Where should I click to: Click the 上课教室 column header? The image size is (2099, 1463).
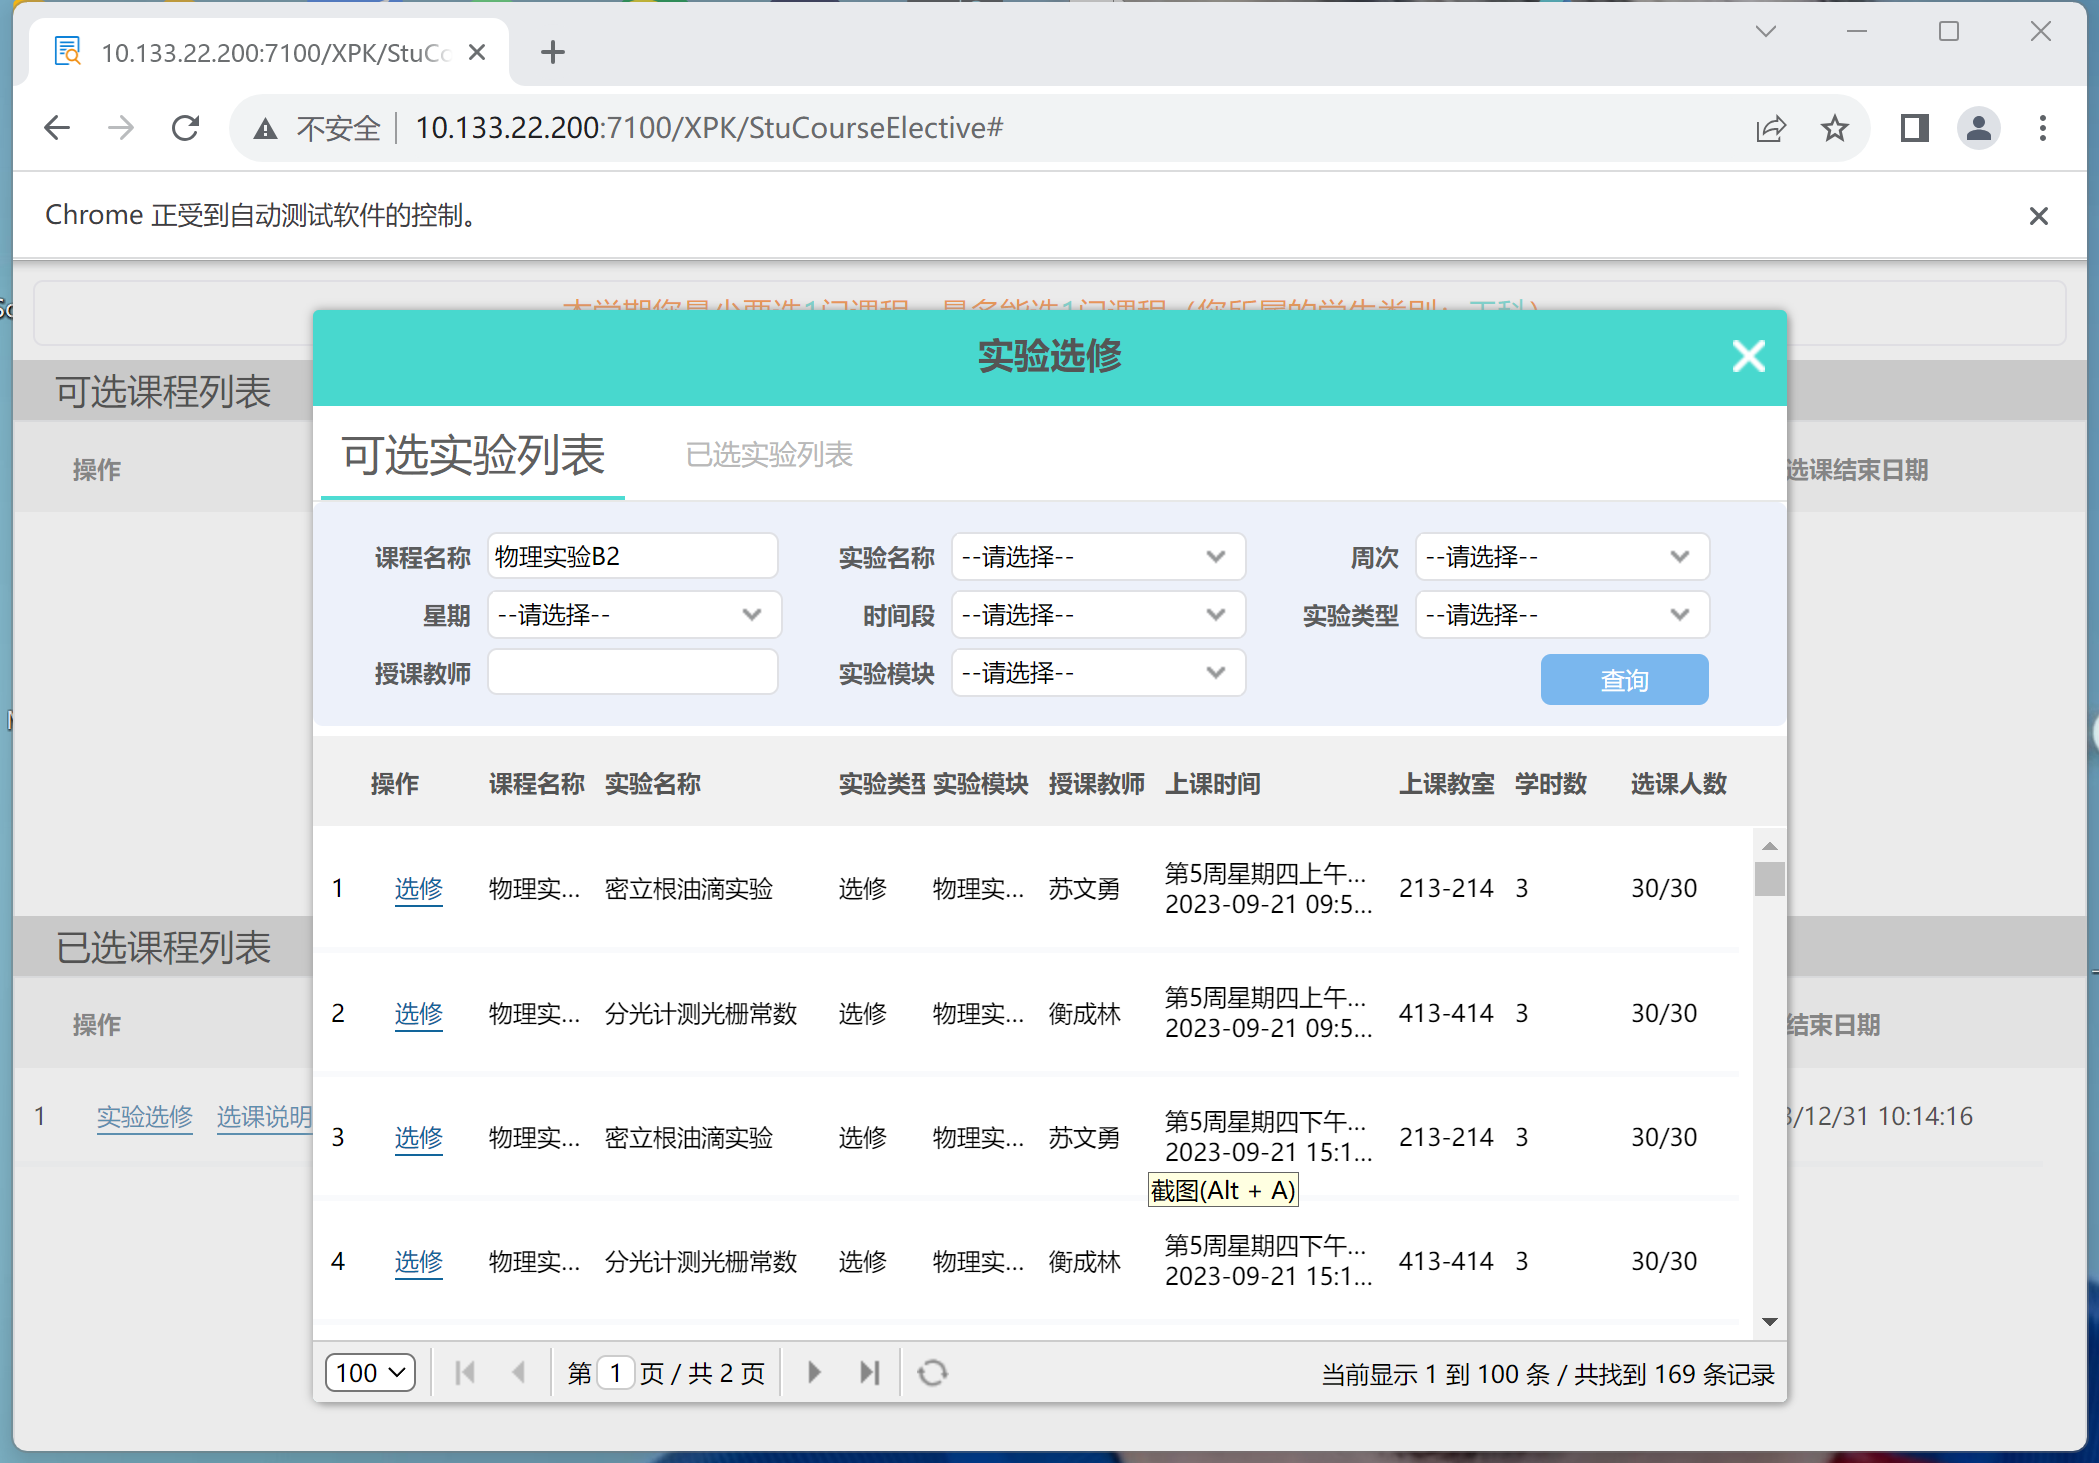click(x=1446, y=783)
